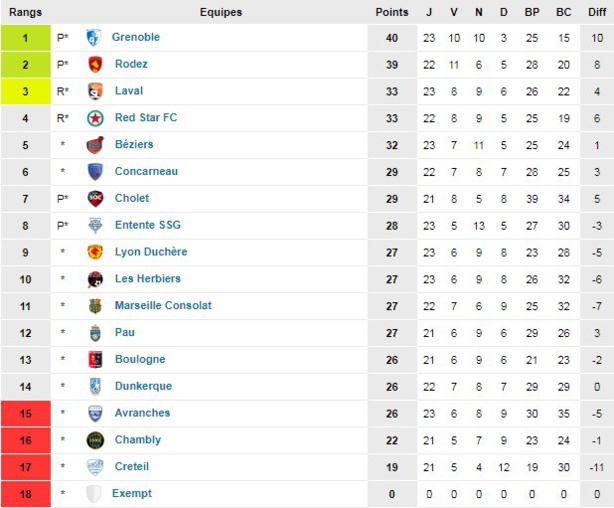Click the Diff column header
The image size is (614, 508).
pos(596,12)
